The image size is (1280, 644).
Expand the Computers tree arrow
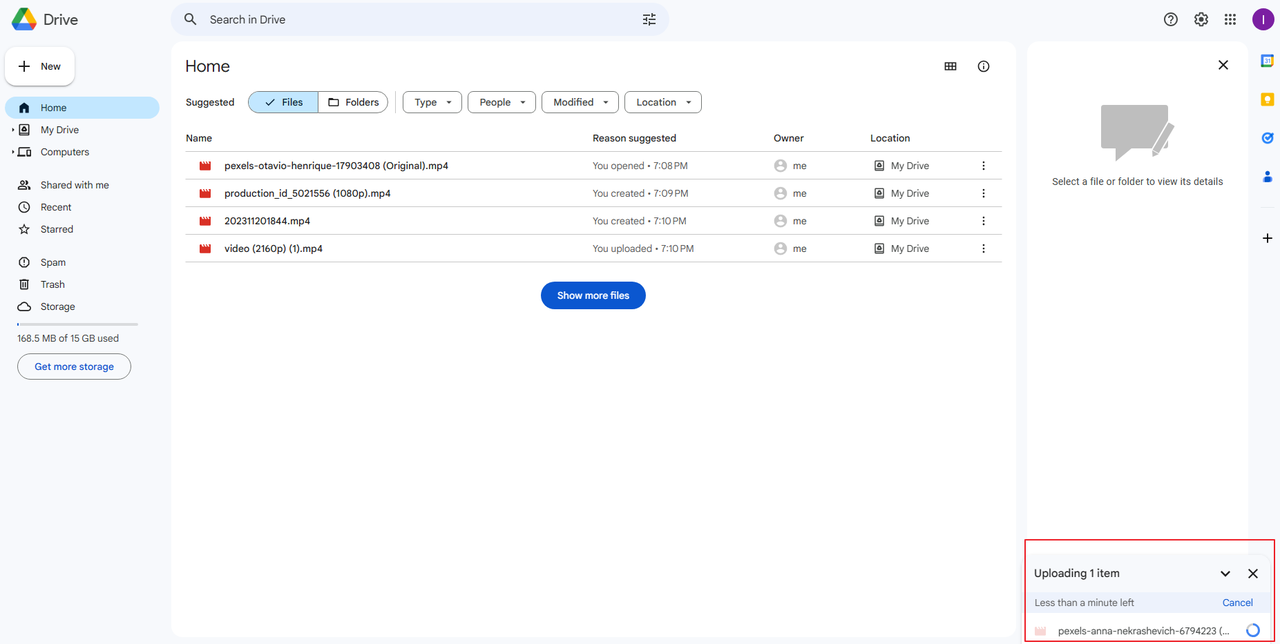[13, 152]
